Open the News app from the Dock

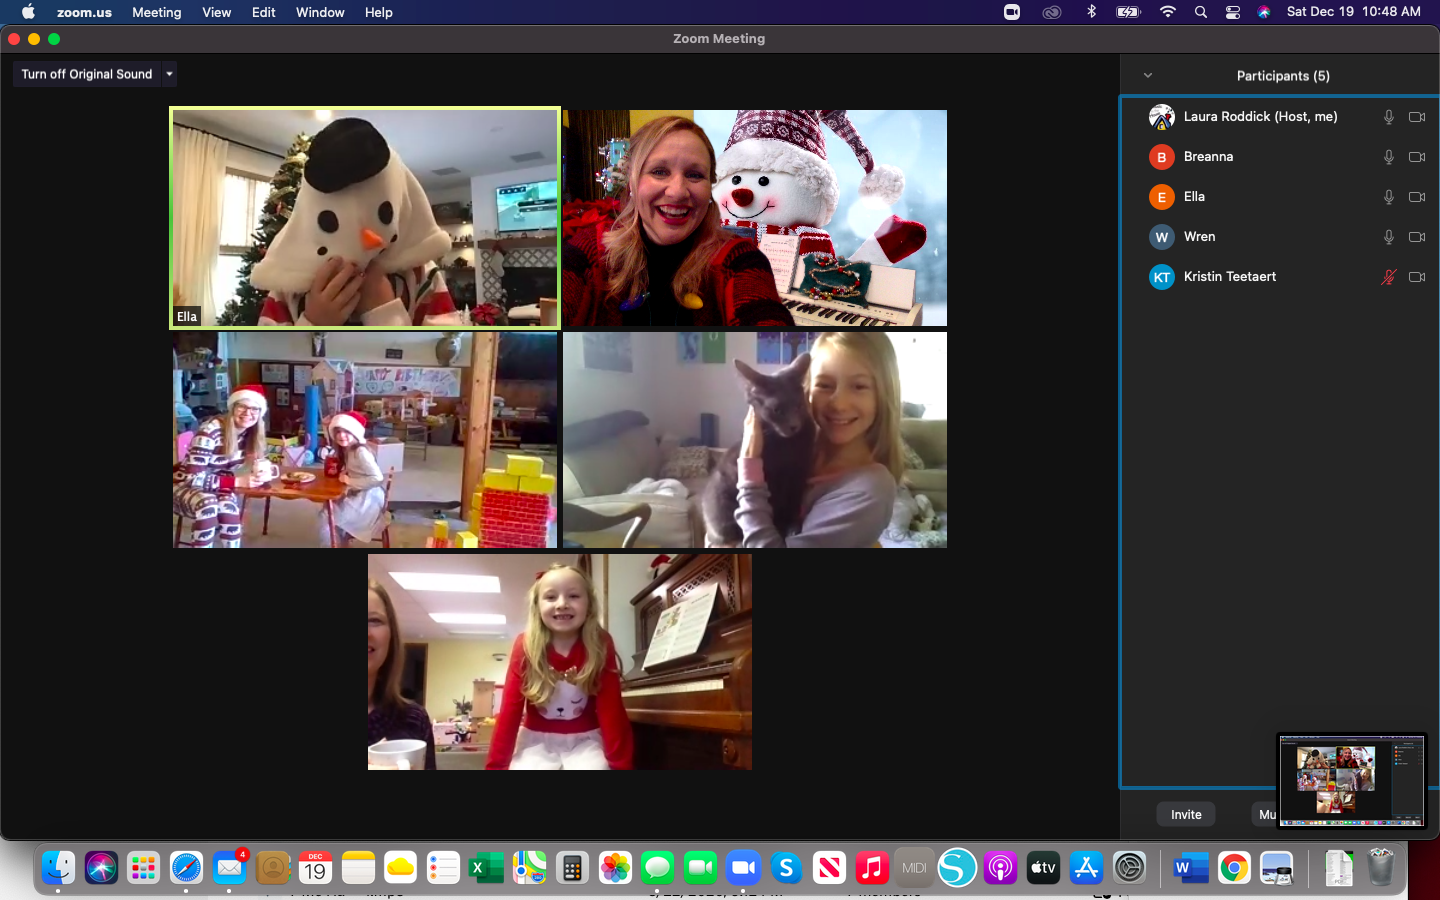[829, 868]
